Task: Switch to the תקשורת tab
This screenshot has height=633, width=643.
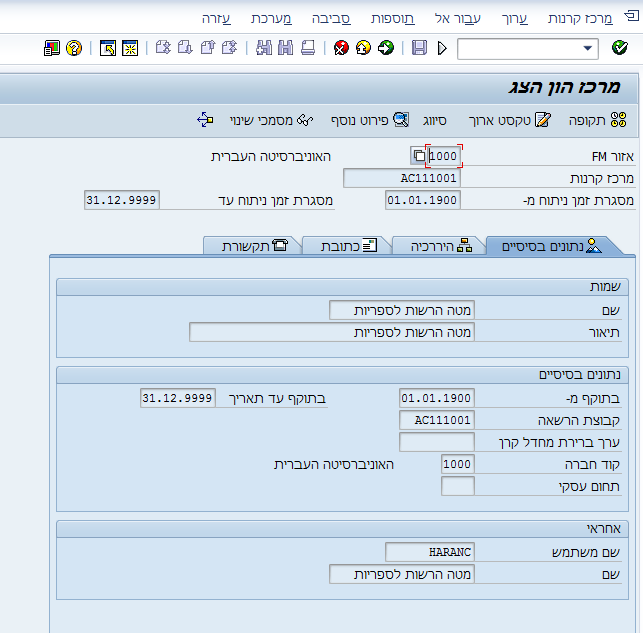Action: pyautogui.click(x=254, y=246)
